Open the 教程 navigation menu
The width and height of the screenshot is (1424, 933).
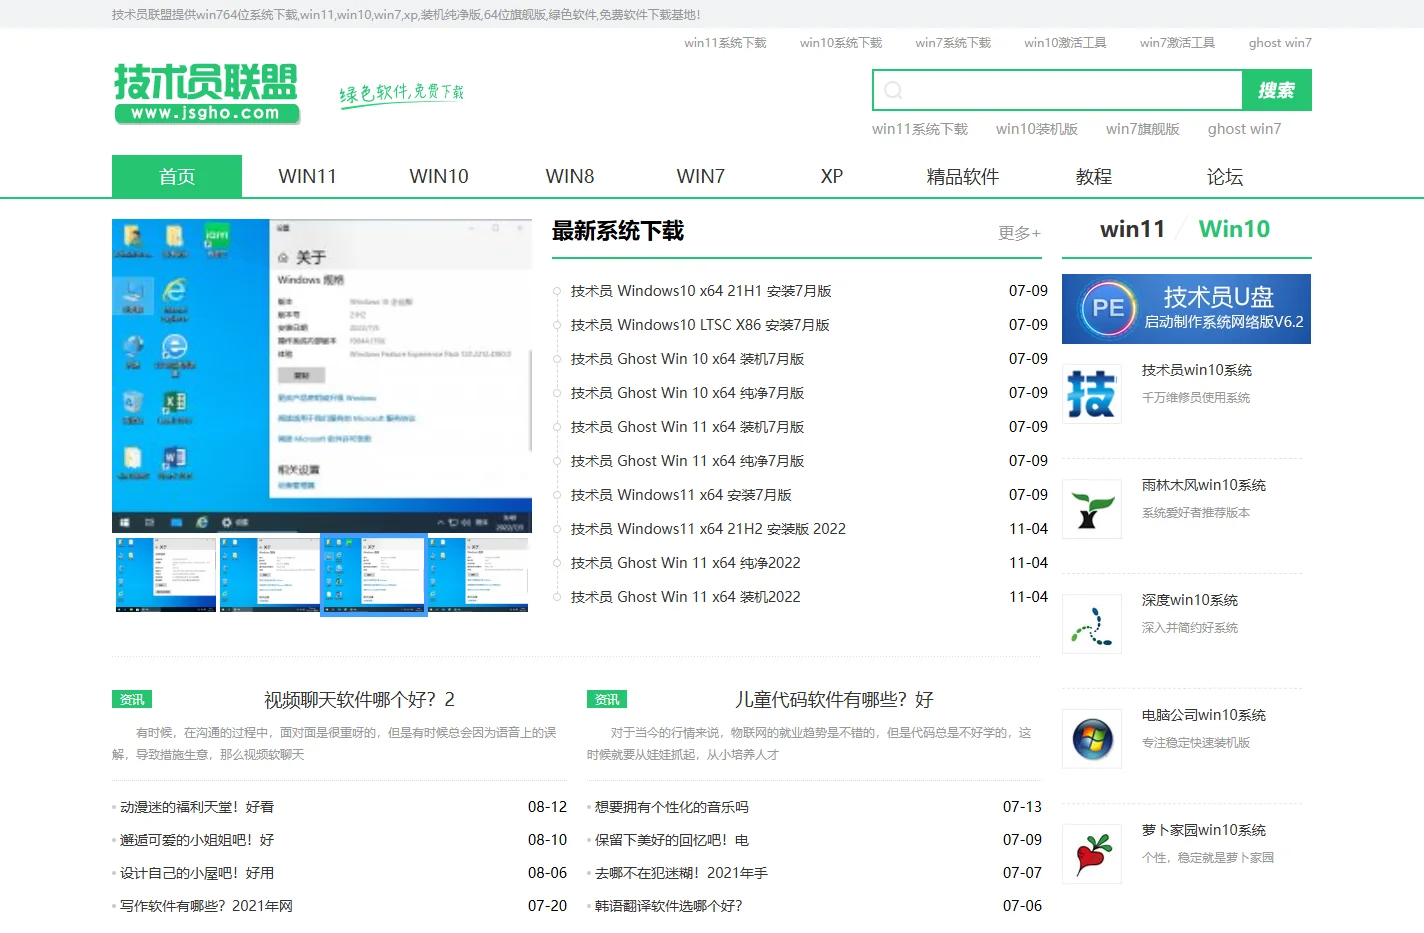[1094, 176]
